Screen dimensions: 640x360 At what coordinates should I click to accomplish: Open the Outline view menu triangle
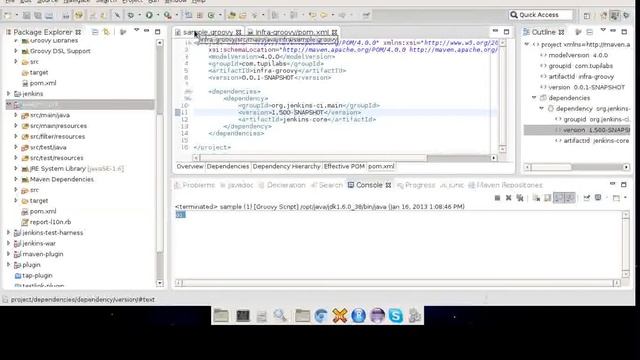pyautogui.click(x=603, y=30)
